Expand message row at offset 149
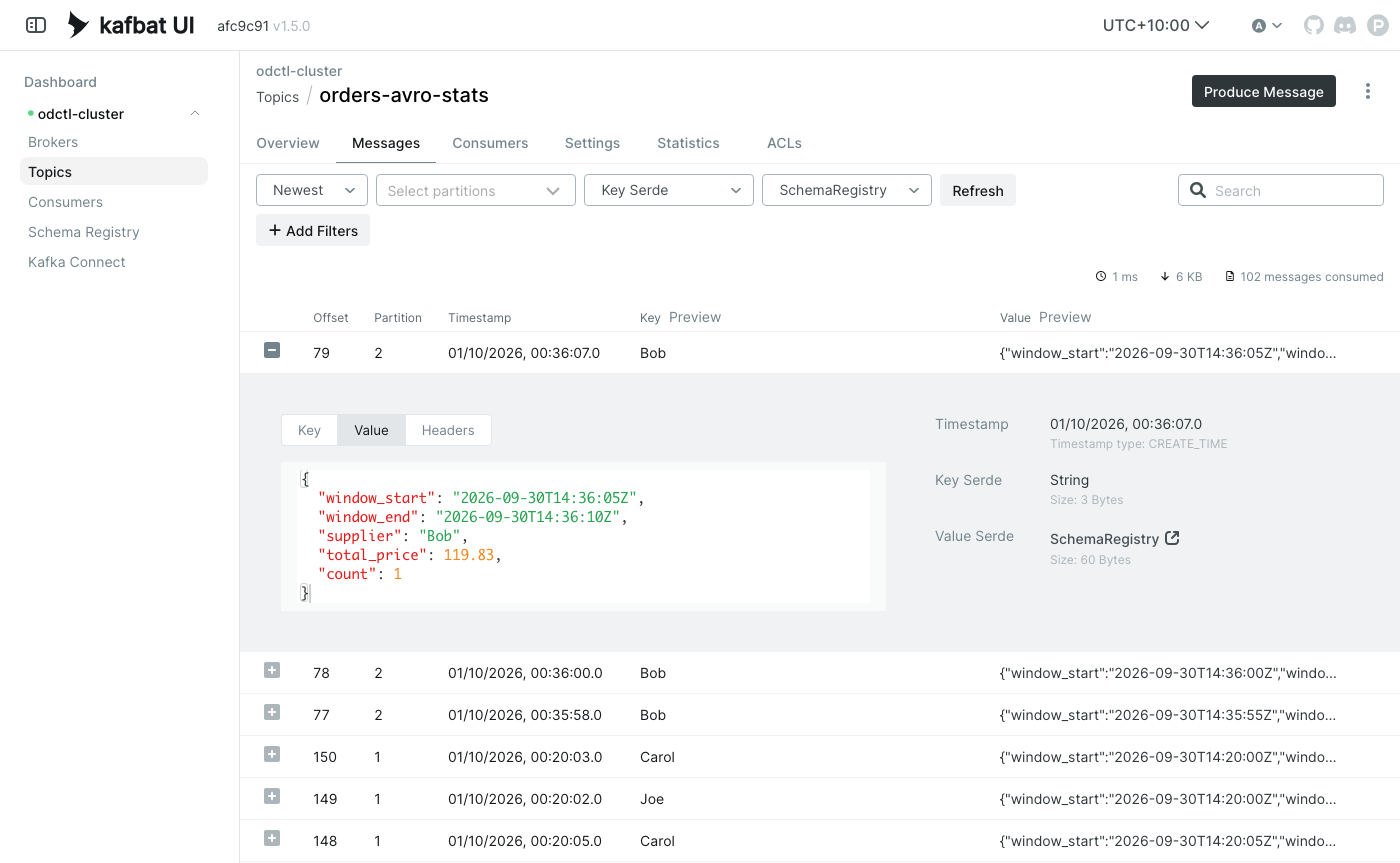The image size is (1400, 863). pos(272,796)
